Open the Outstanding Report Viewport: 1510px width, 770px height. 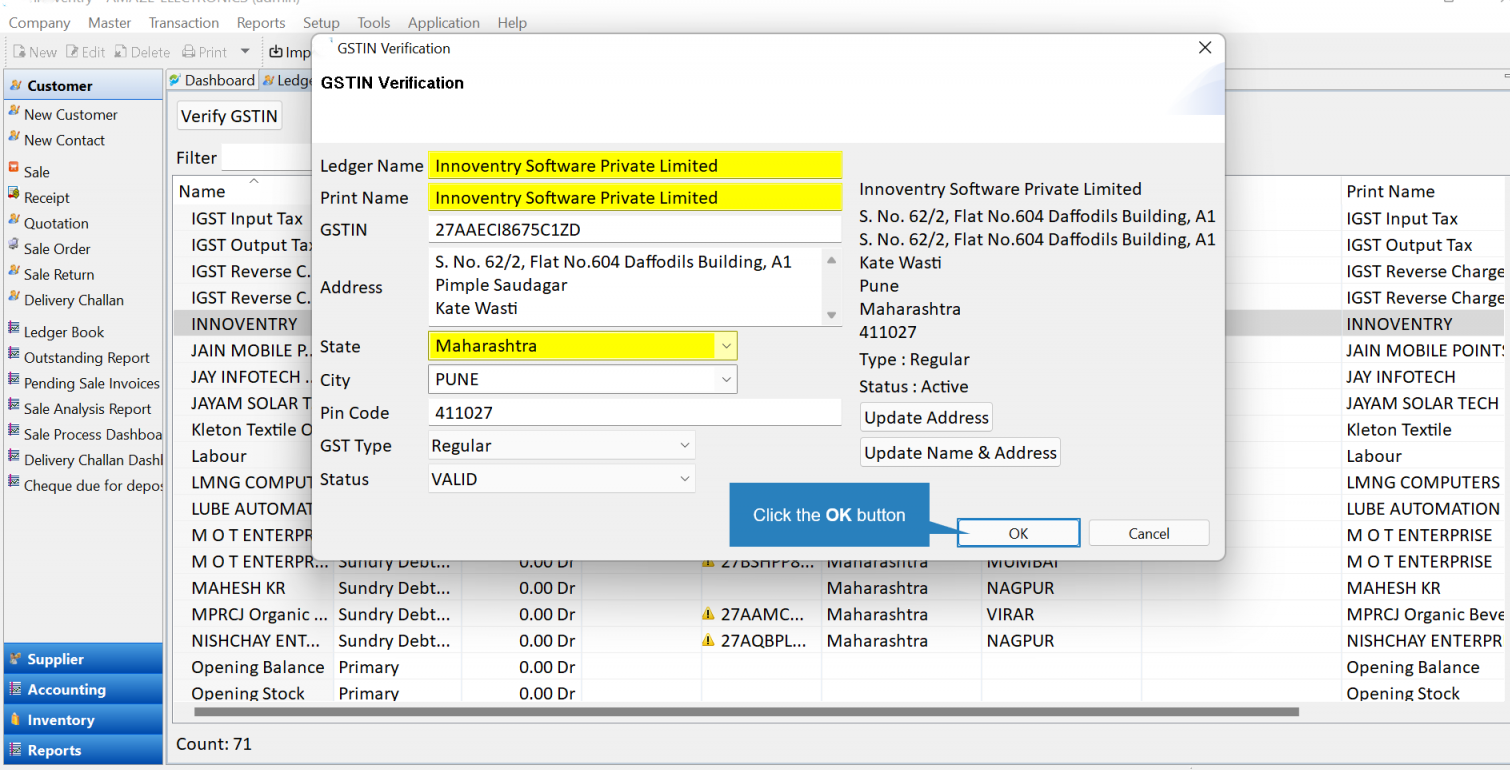click(86, 357)
